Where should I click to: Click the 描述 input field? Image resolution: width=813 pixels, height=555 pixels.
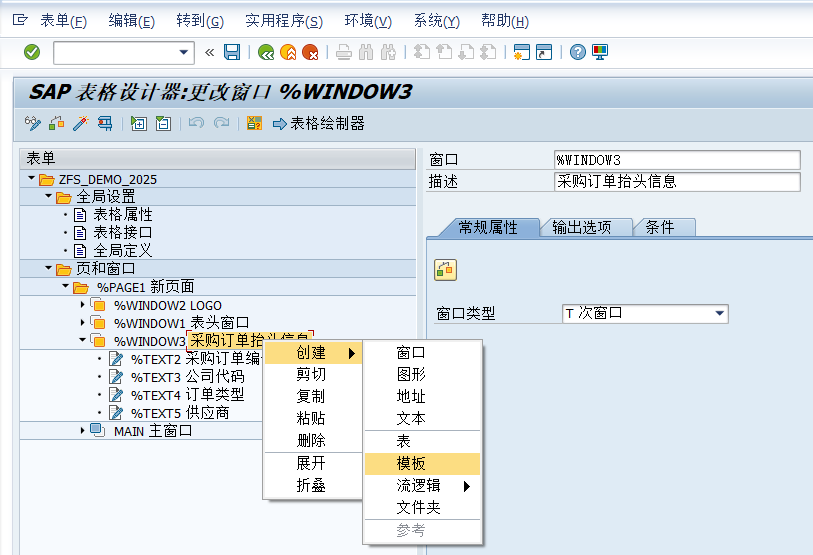(677, 182)
